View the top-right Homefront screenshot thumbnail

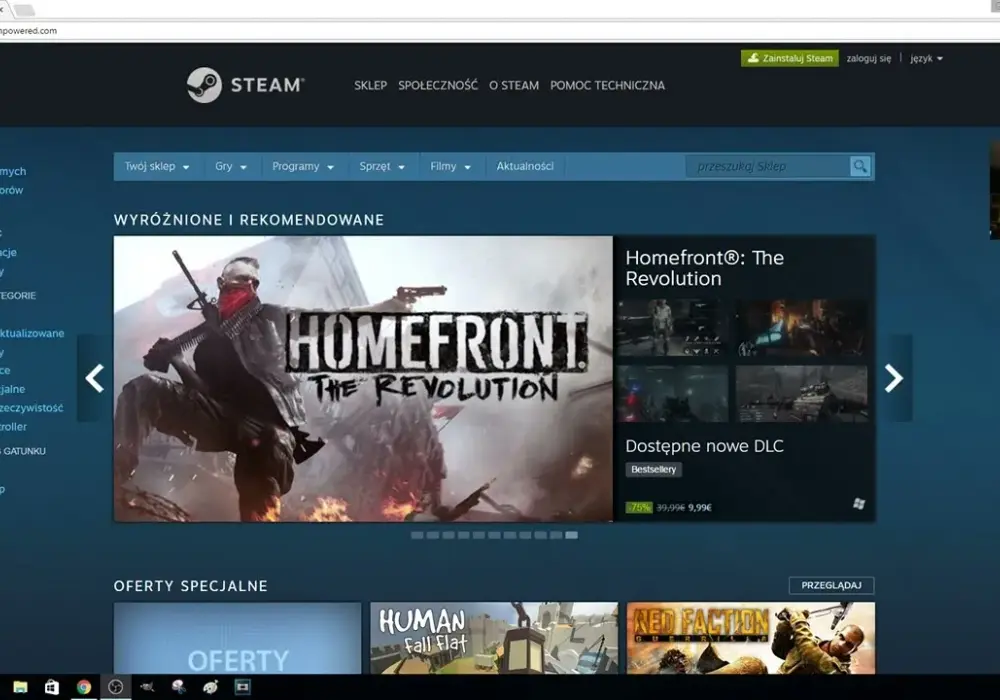[x=802, y=328]
